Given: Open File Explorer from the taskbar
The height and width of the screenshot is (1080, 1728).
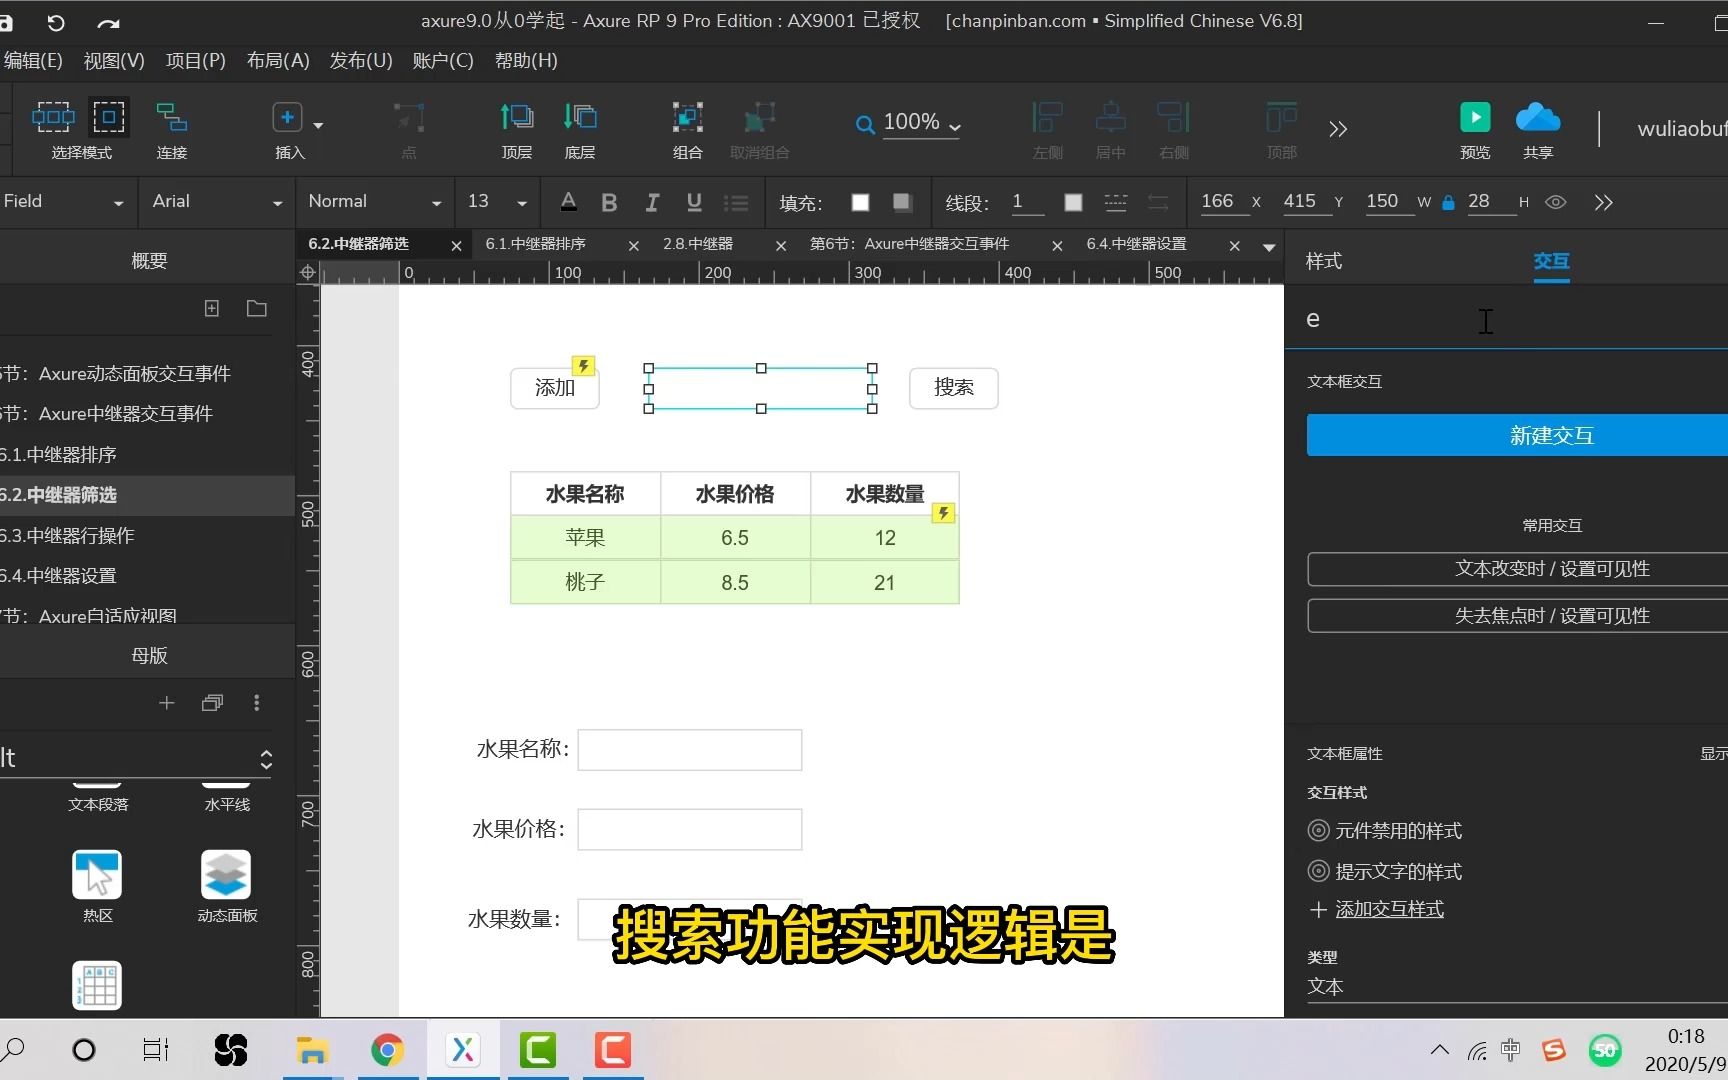Looking at the screenshot, I should 312,1050.
